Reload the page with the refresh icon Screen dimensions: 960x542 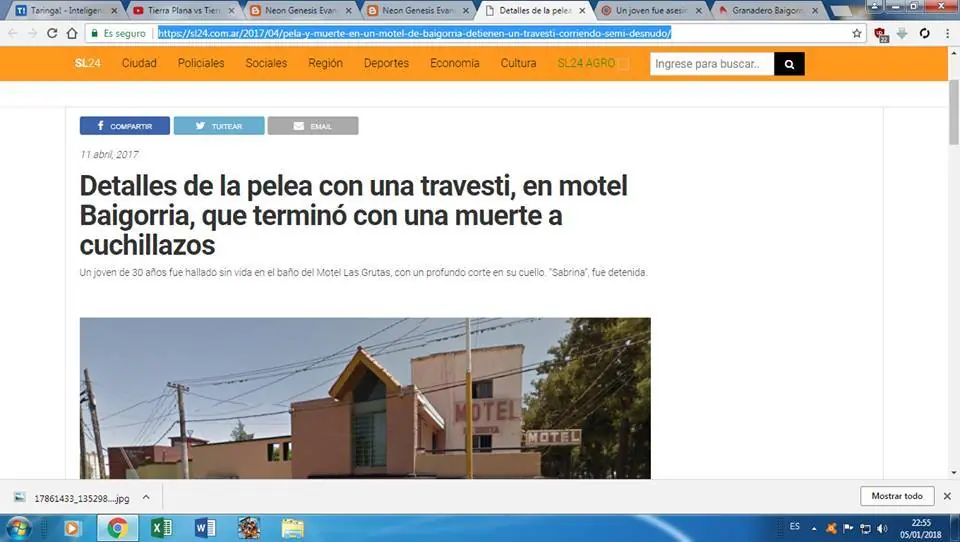(x=52, y=33)
